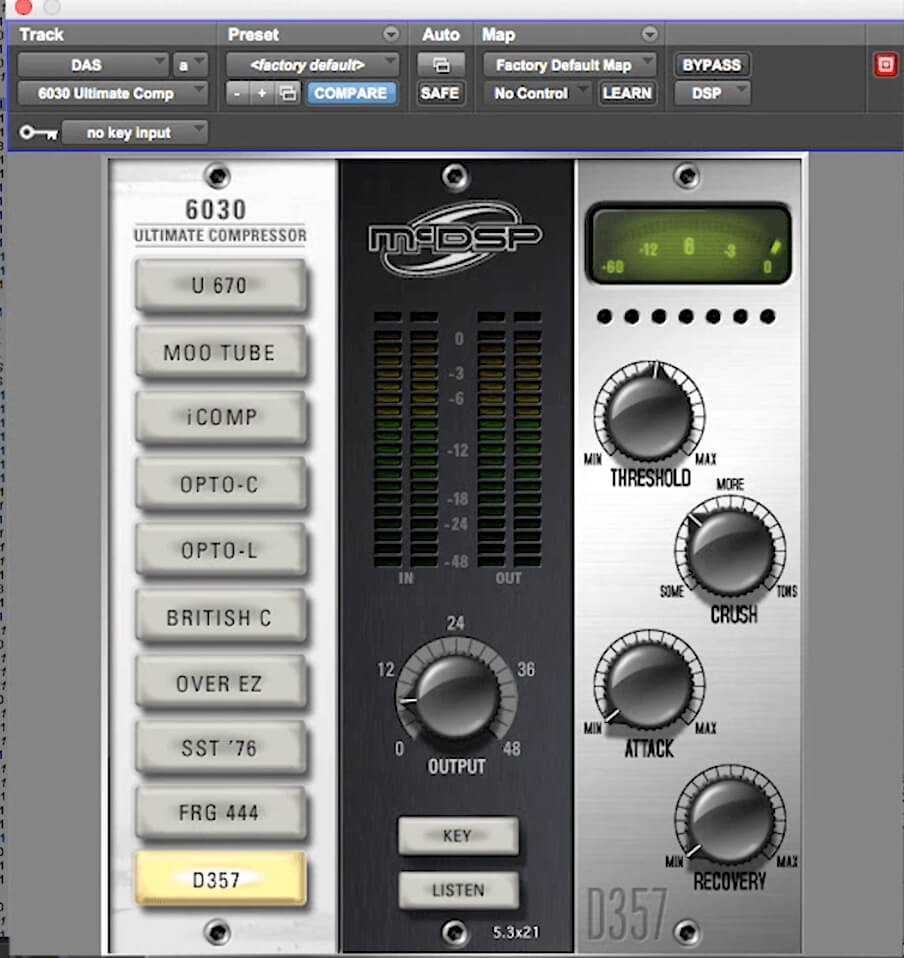Screen dimensions: 904x958
Task: Select previous preset with minus button
Action: (238, 93)
